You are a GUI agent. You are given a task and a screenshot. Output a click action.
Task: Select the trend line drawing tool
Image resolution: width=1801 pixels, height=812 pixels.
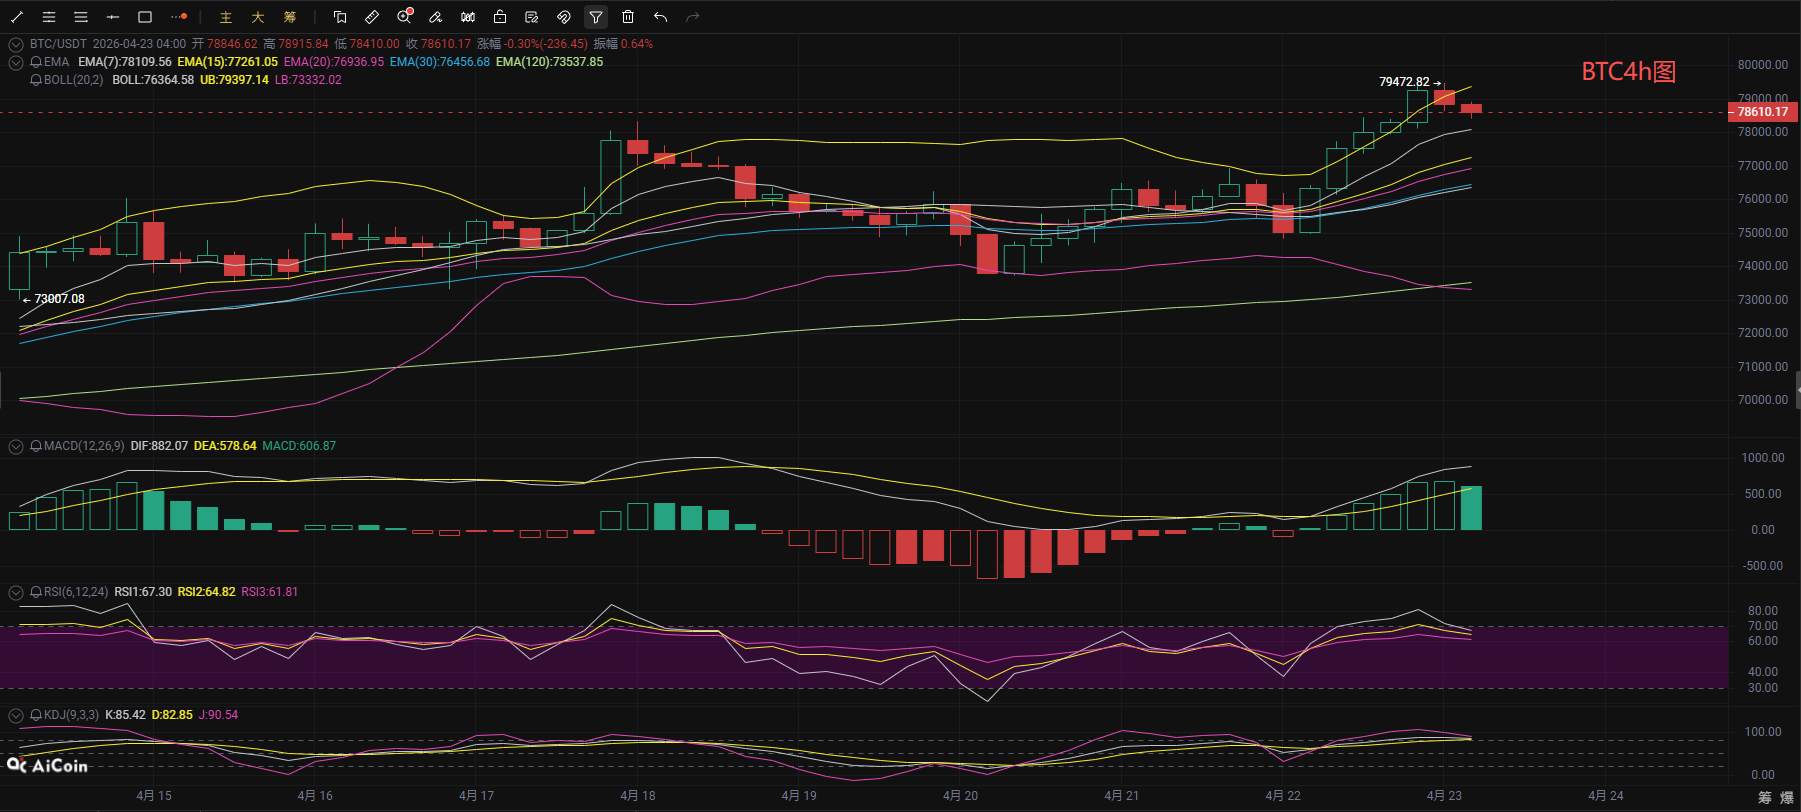point(17,17)
